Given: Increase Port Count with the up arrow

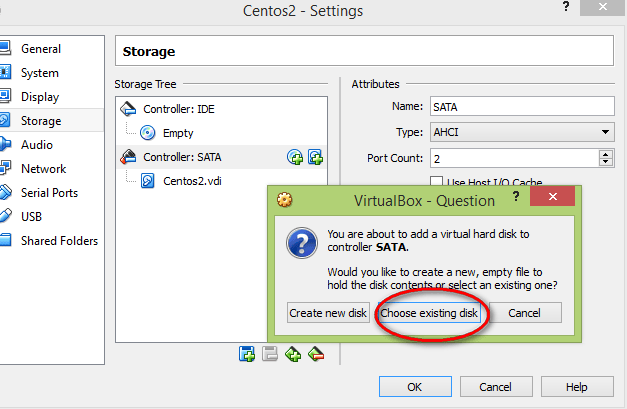Looking at the screenshot, I should pos(606,153).
